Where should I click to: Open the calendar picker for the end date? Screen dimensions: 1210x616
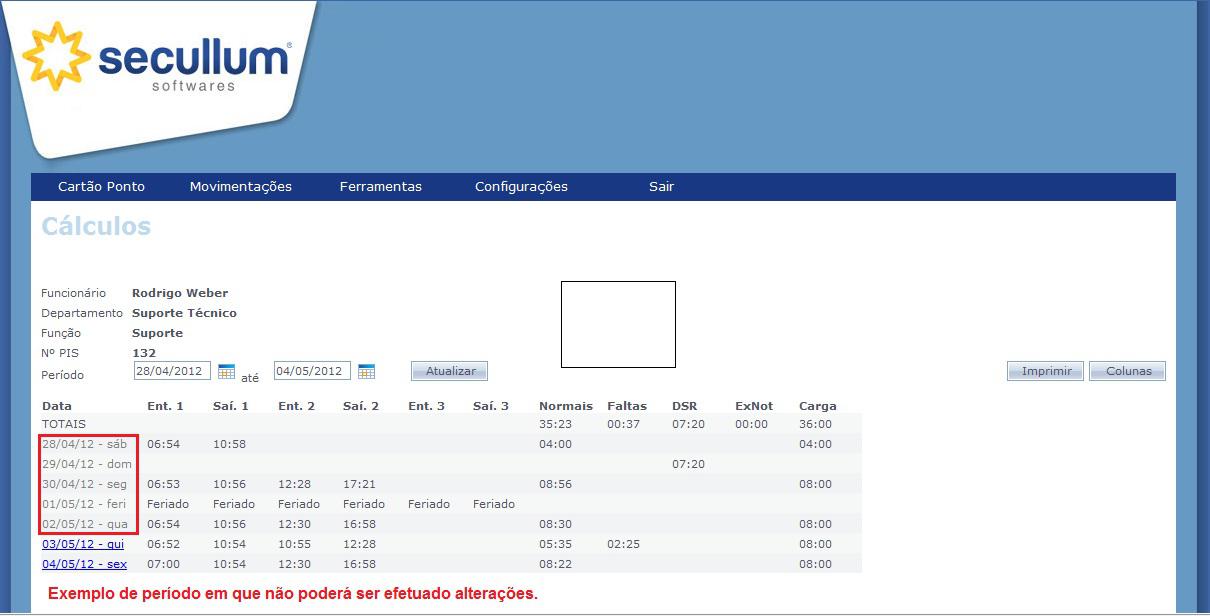tap(366, 370)
